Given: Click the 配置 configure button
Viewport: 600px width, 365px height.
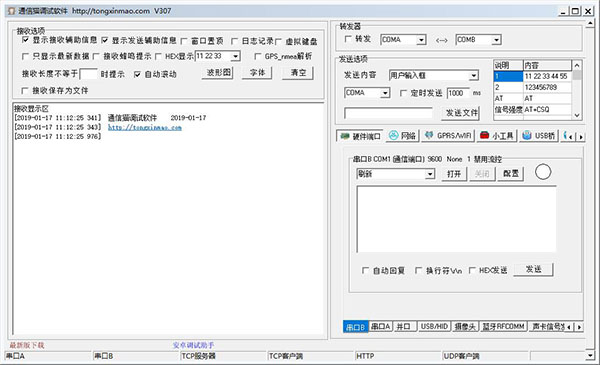Looking at the screenshot, I should 511,174.
